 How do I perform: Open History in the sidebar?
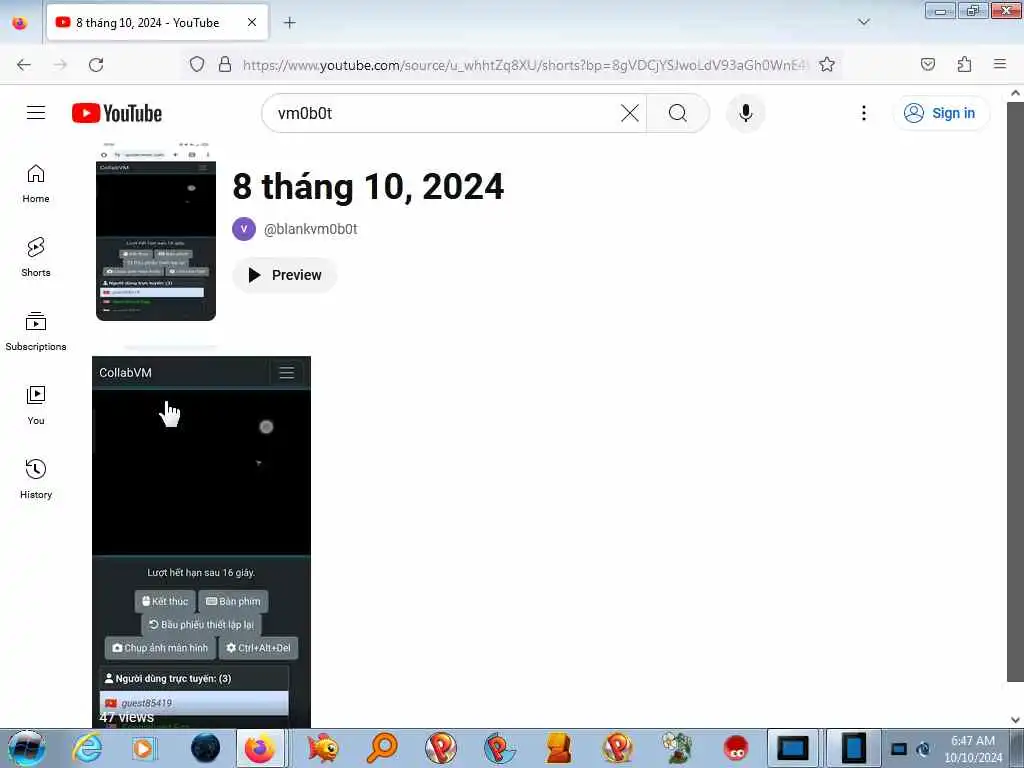pyautogui.click(x=36, y=479)
